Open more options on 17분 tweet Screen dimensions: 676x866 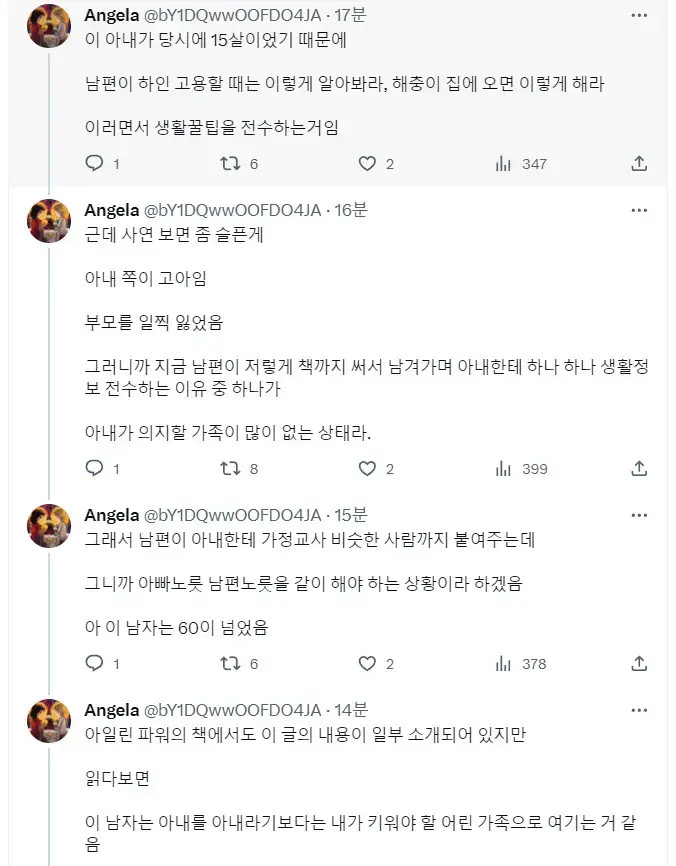640,17
